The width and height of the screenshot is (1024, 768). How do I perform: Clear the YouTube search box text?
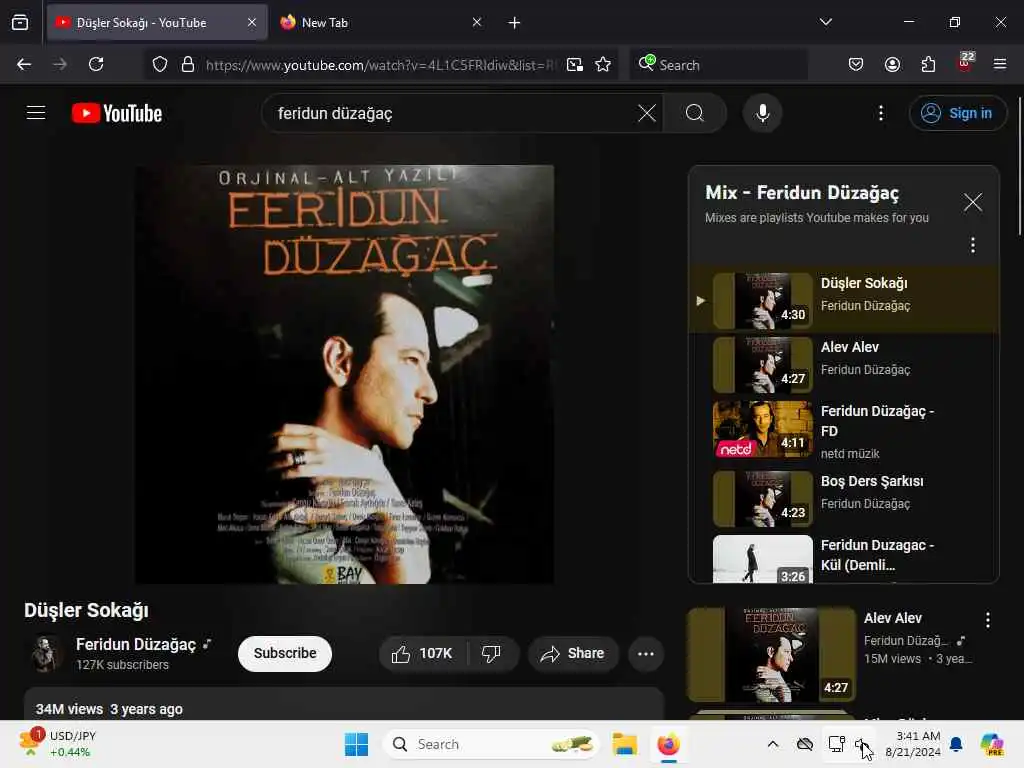click(x=647, y=113)
